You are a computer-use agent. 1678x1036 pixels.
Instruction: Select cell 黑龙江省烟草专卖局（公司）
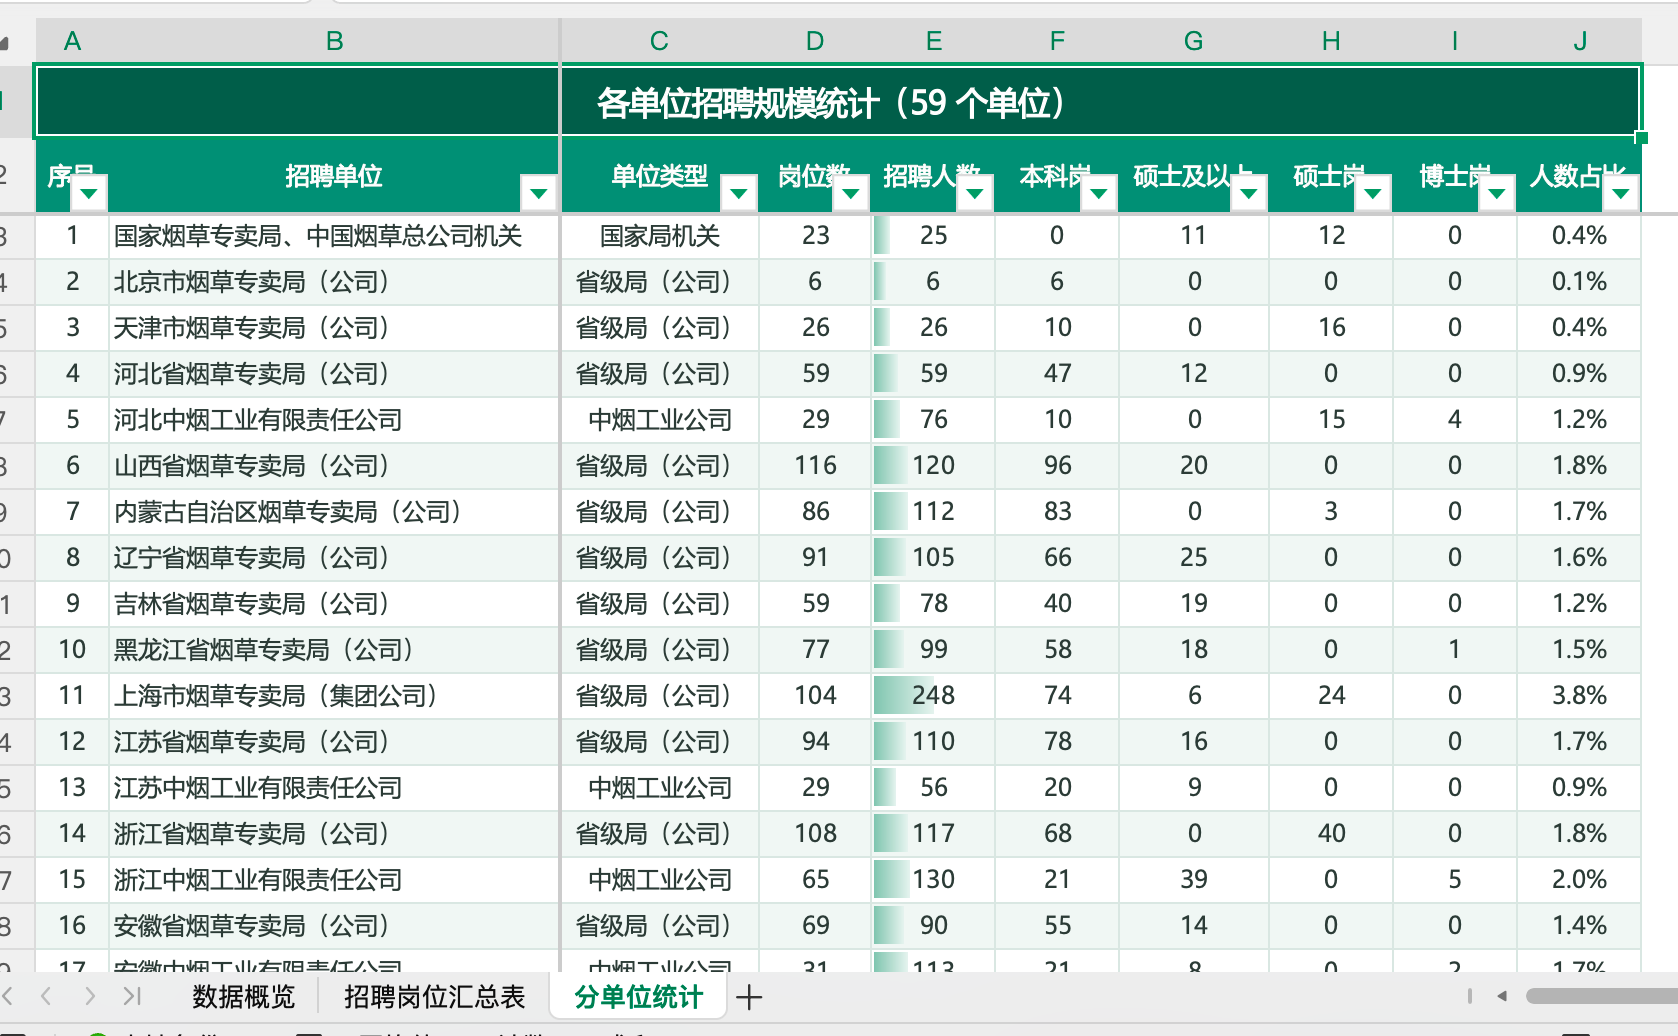334,650
